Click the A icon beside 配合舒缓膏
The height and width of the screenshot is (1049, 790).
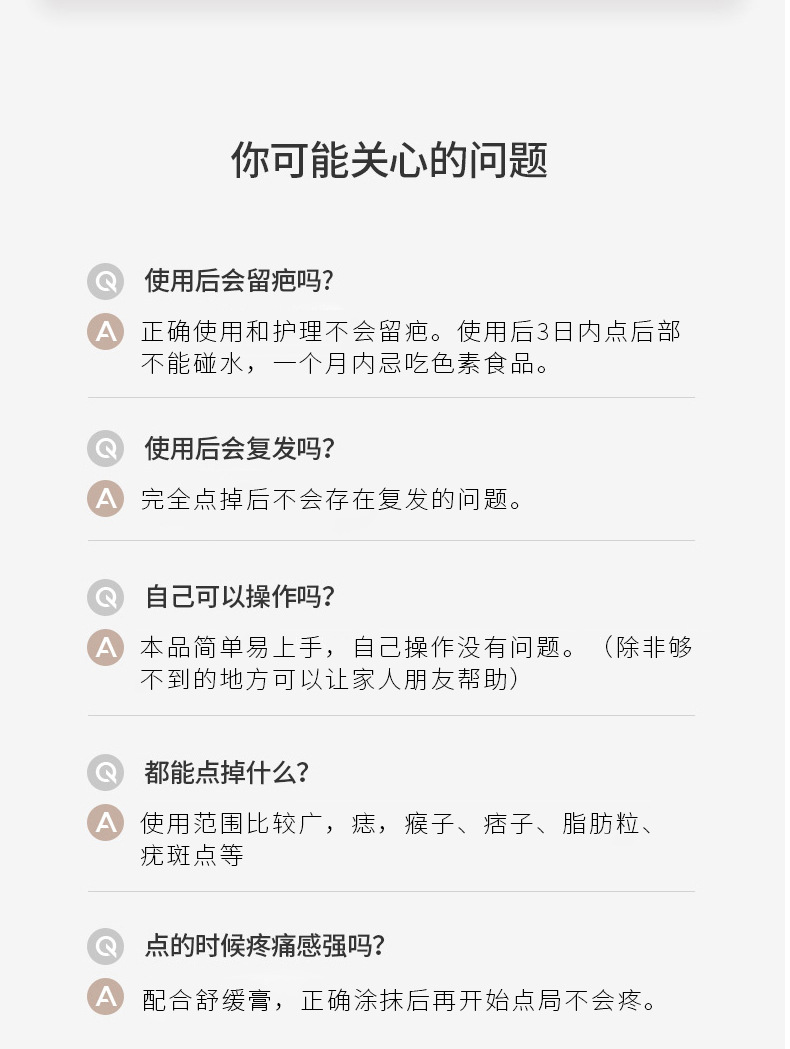(105, 997)
